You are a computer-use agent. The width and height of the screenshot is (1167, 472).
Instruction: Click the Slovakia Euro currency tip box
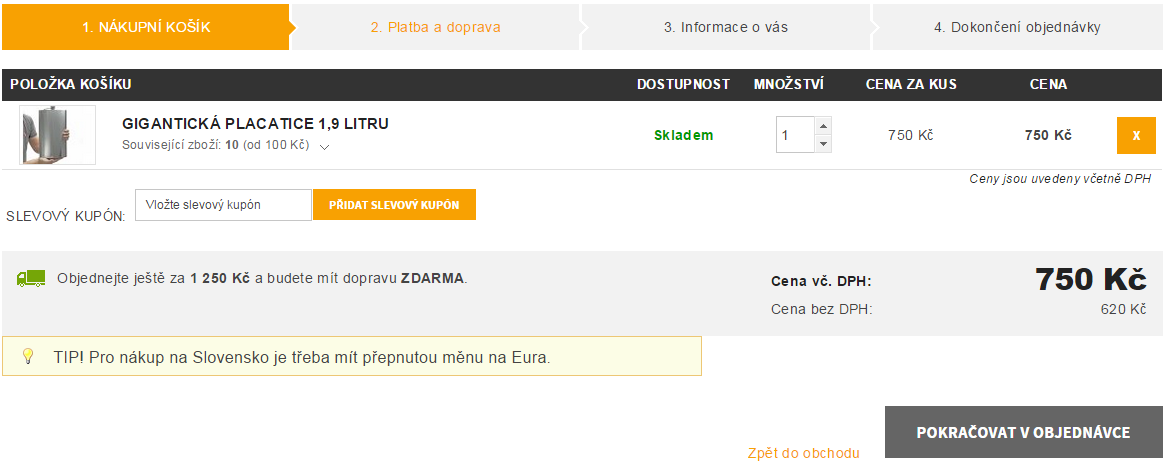point(352,356)
